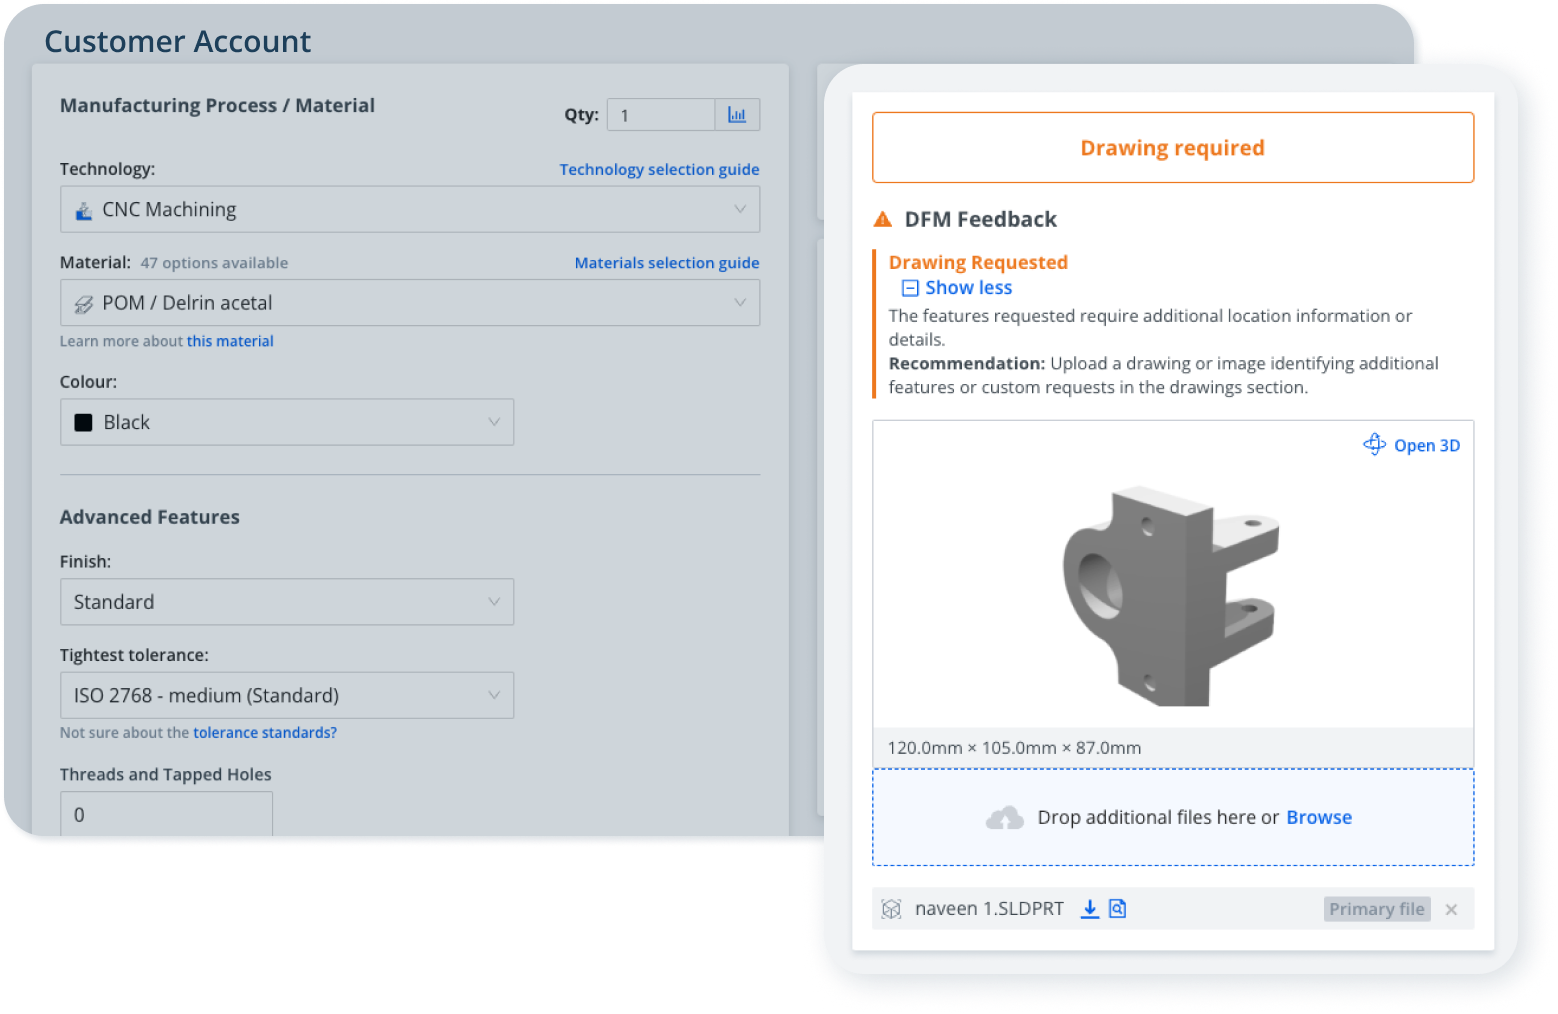Viewport: 1558px width, 1014px height.
Task: Select the CNC Machining icon in the technology field
Action: (x=85, y=209)
